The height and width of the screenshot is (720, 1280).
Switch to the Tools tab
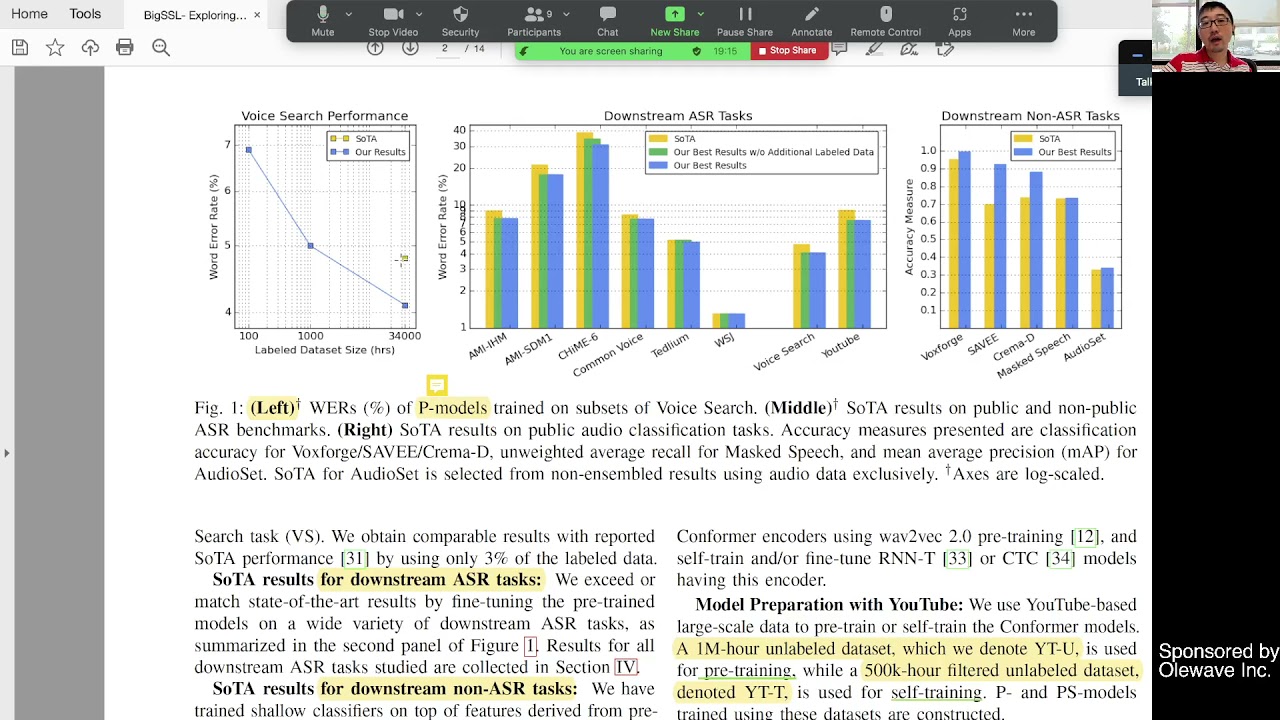85,14
